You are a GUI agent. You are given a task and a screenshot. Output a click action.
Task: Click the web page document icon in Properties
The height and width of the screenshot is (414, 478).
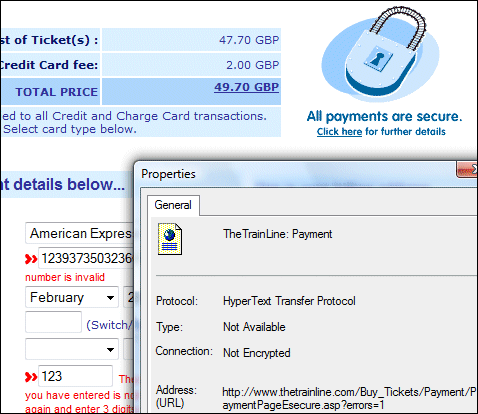point(170,239)
